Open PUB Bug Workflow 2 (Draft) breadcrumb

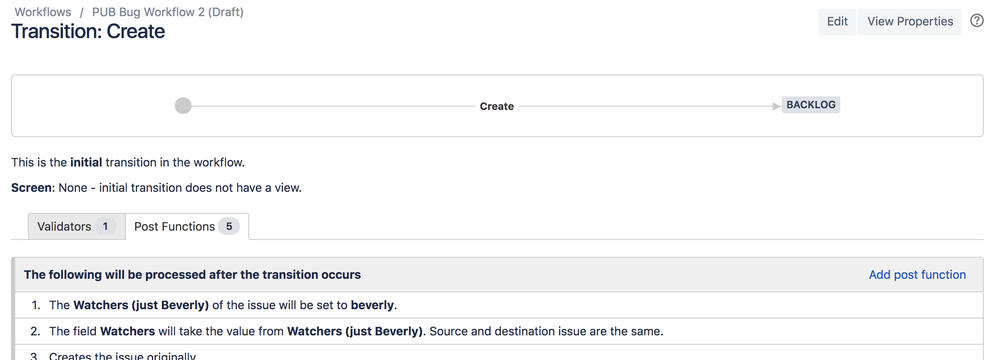(x=168, y=12)
